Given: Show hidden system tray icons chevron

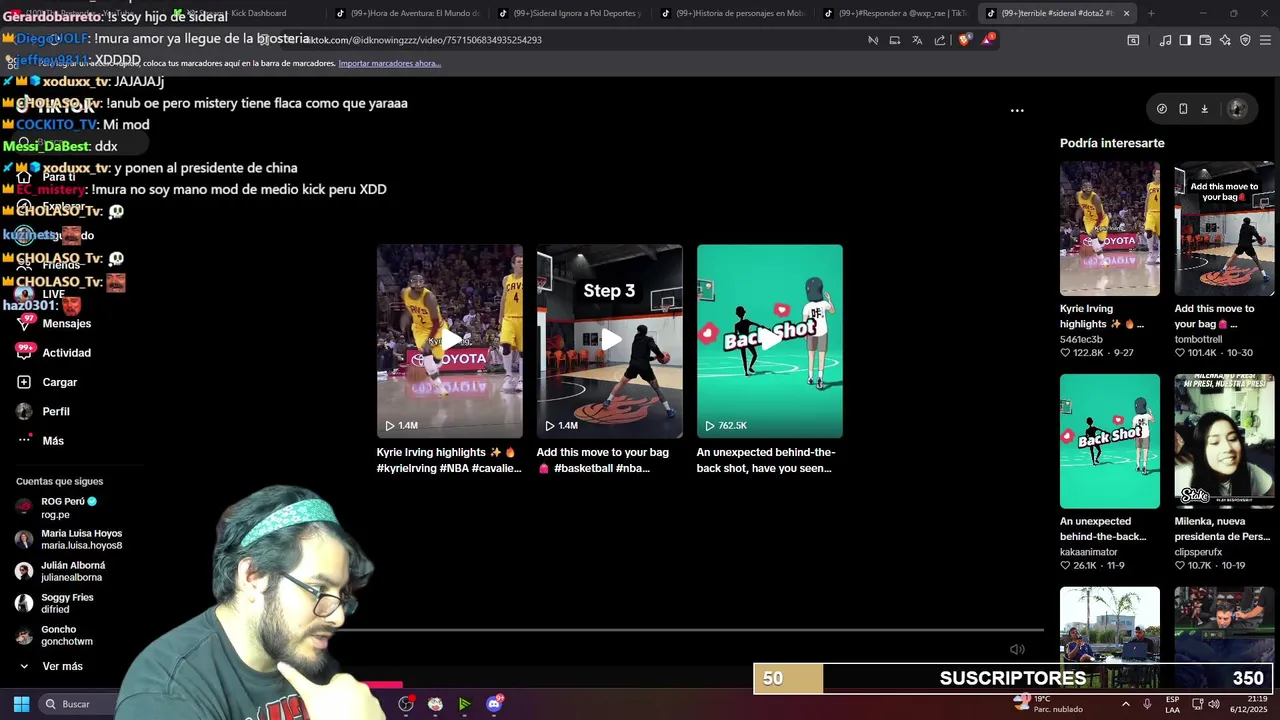Looking at the screenshot, I should (x=1125, y=704).
